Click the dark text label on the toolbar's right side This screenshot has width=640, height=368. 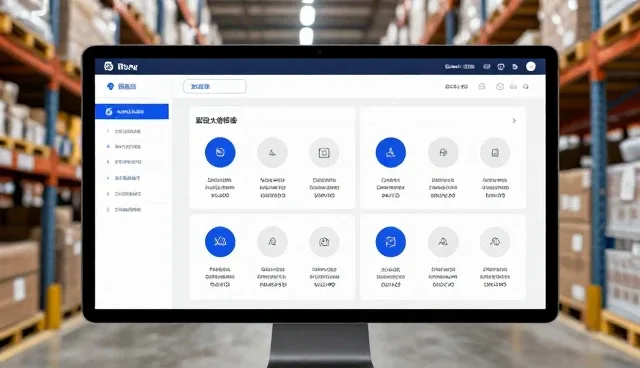pyautogui.click(x=456, y=86)
